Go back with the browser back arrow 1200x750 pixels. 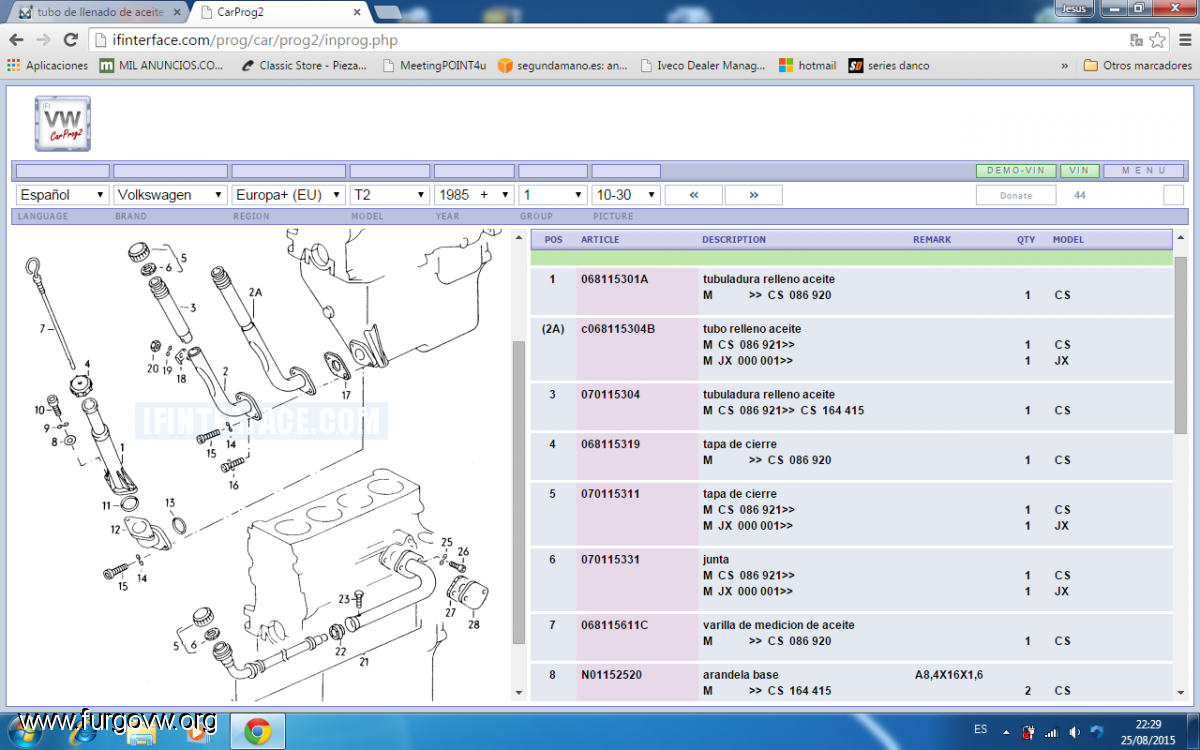click(x=16, y=40)
